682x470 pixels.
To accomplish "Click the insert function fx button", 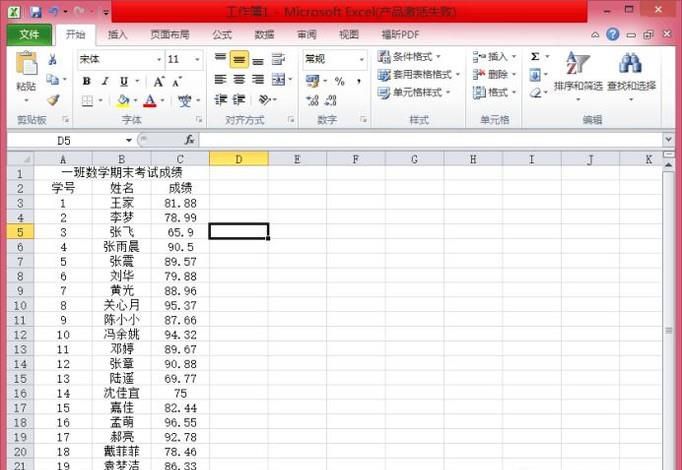I will click(189, 140).
